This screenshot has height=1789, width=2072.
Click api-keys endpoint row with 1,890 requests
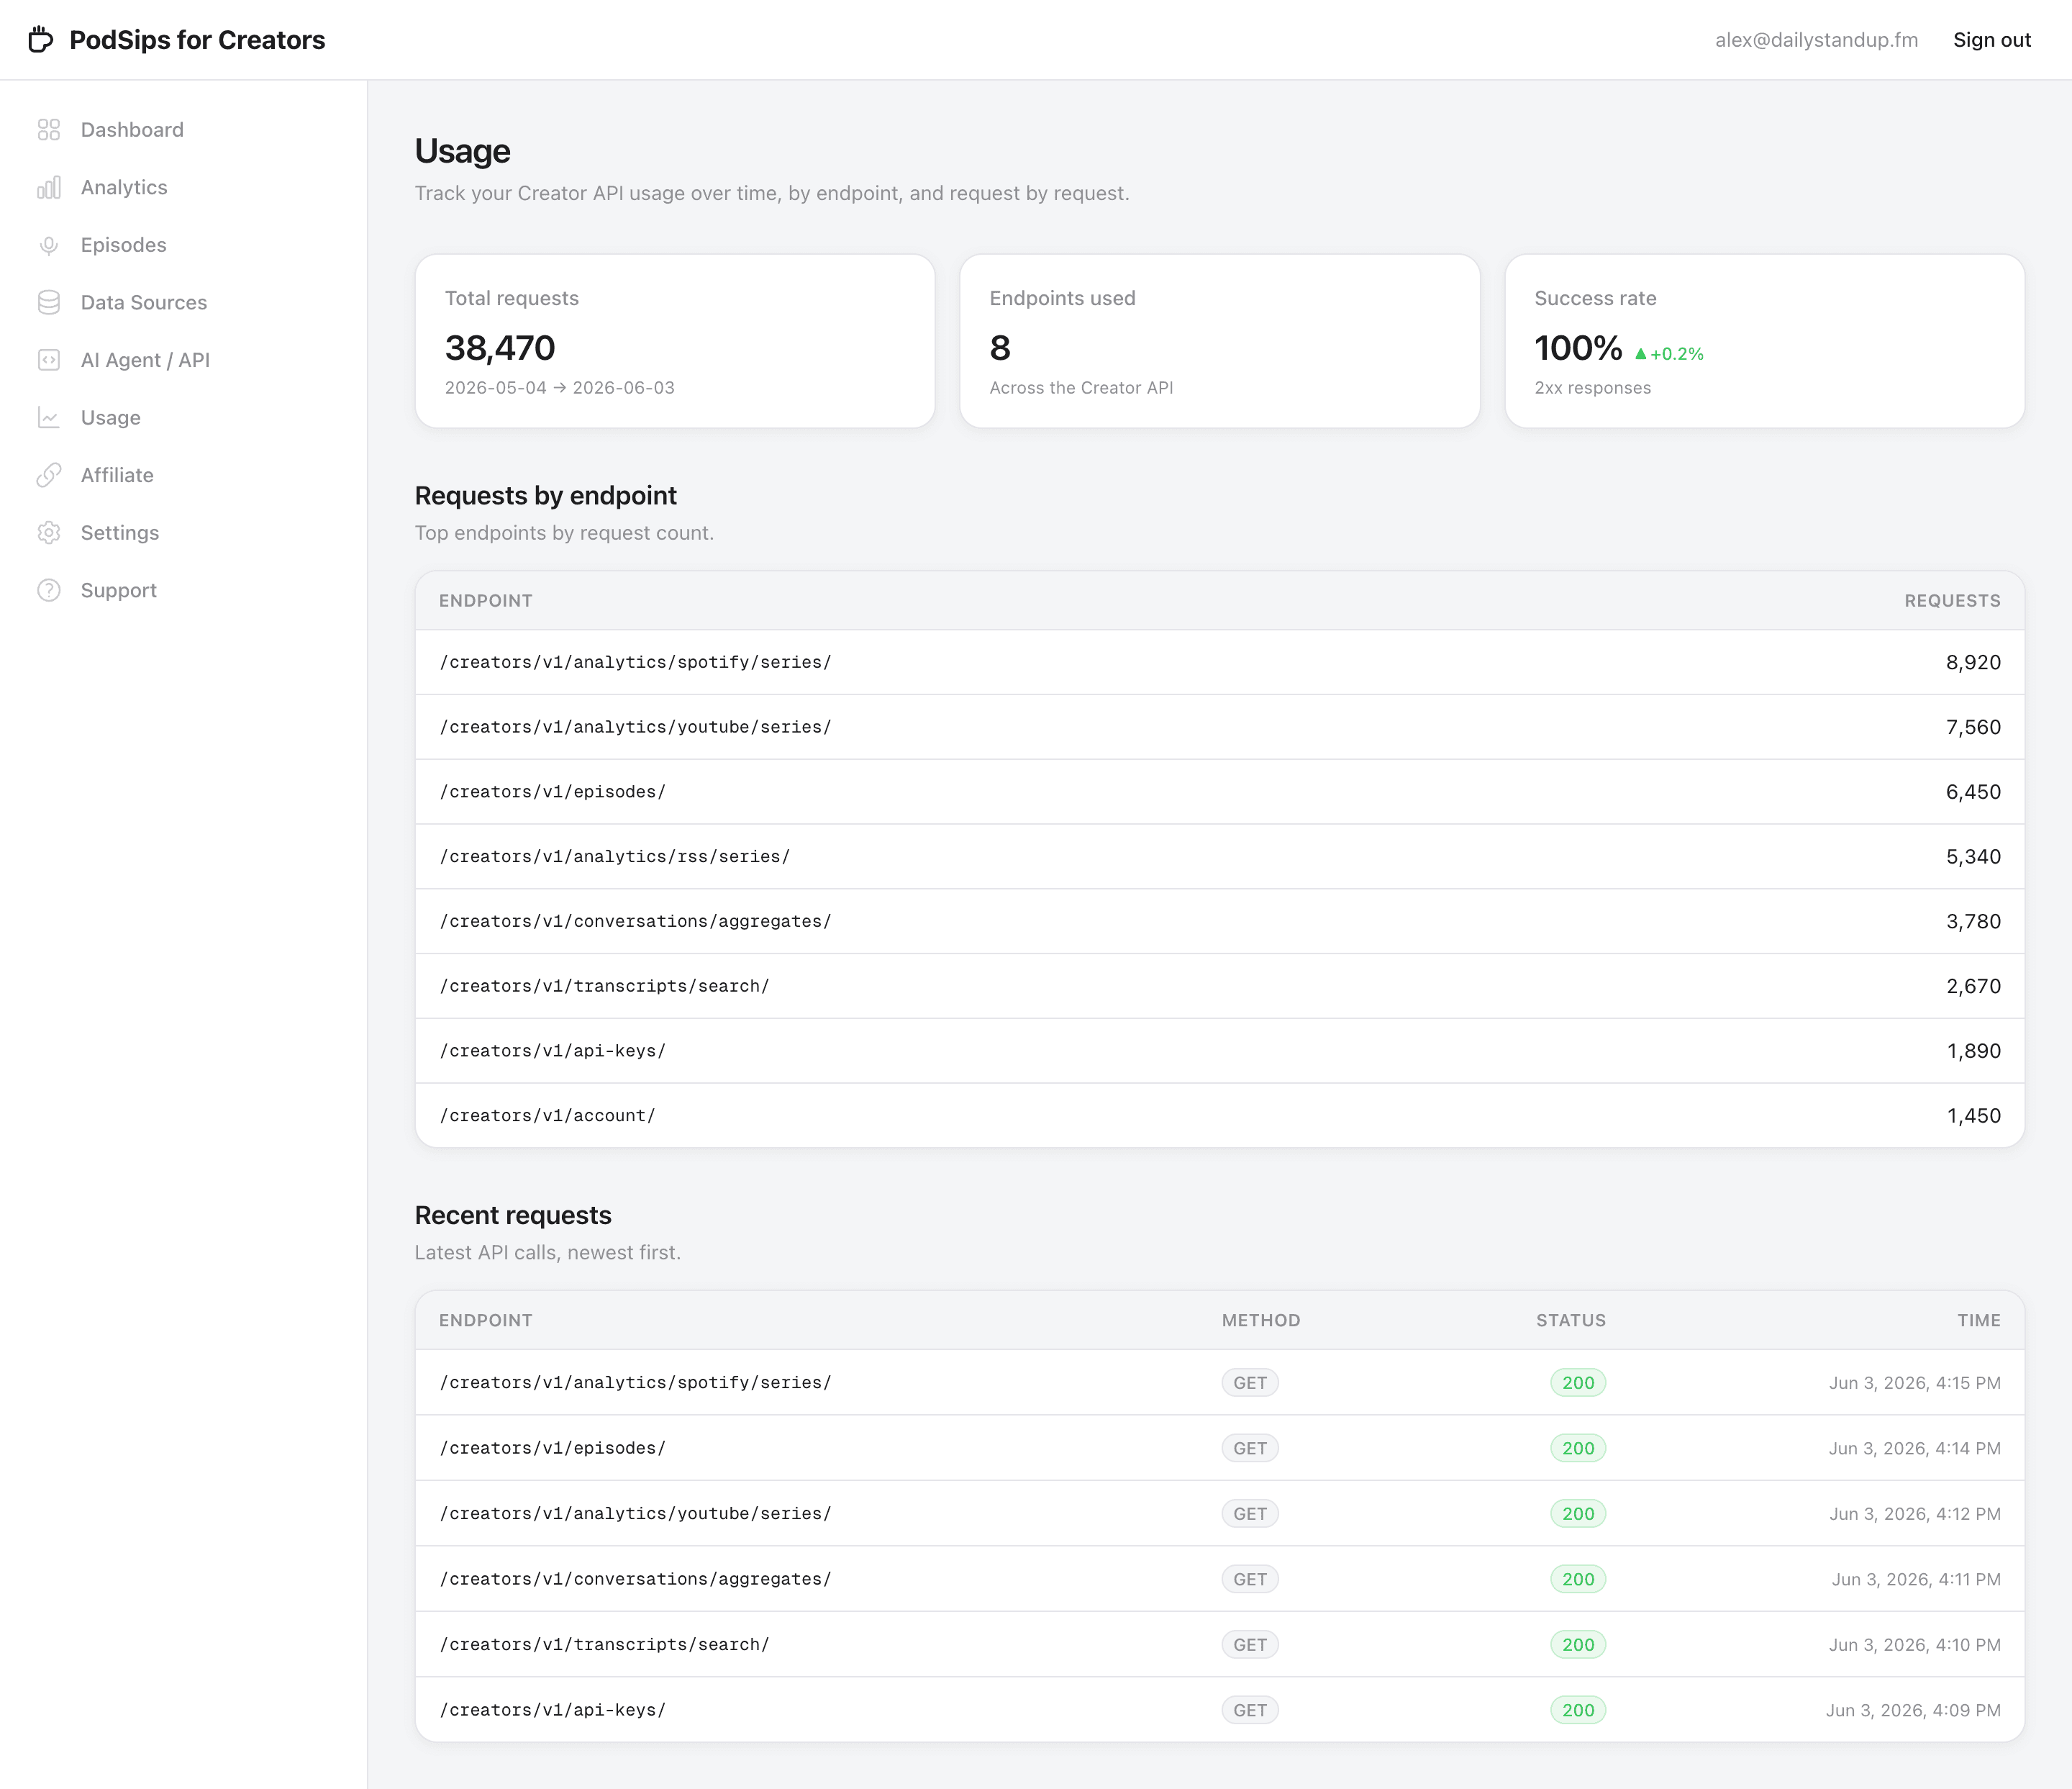(1220, 1051)
